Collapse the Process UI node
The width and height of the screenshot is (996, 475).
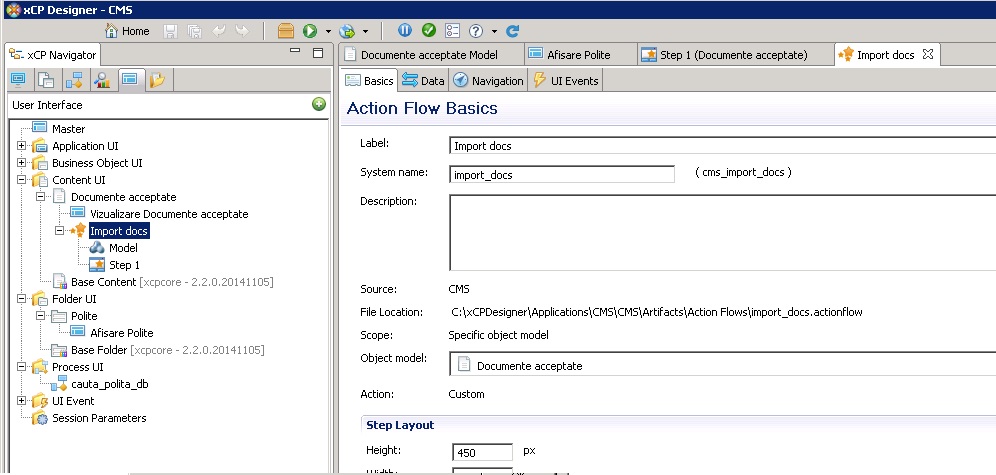[22, 366]
